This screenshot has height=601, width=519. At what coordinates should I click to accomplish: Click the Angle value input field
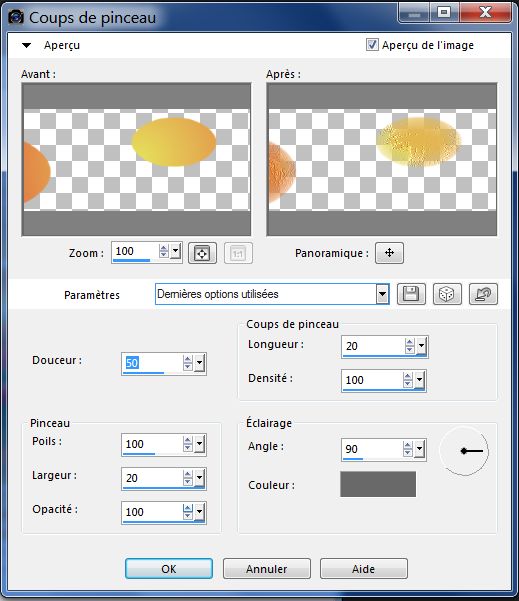click(x=372, y=449)
